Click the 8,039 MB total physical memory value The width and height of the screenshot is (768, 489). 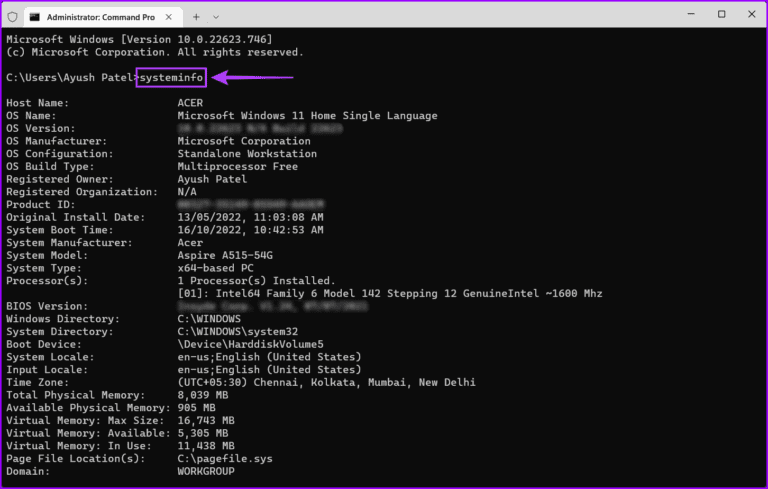203,395
